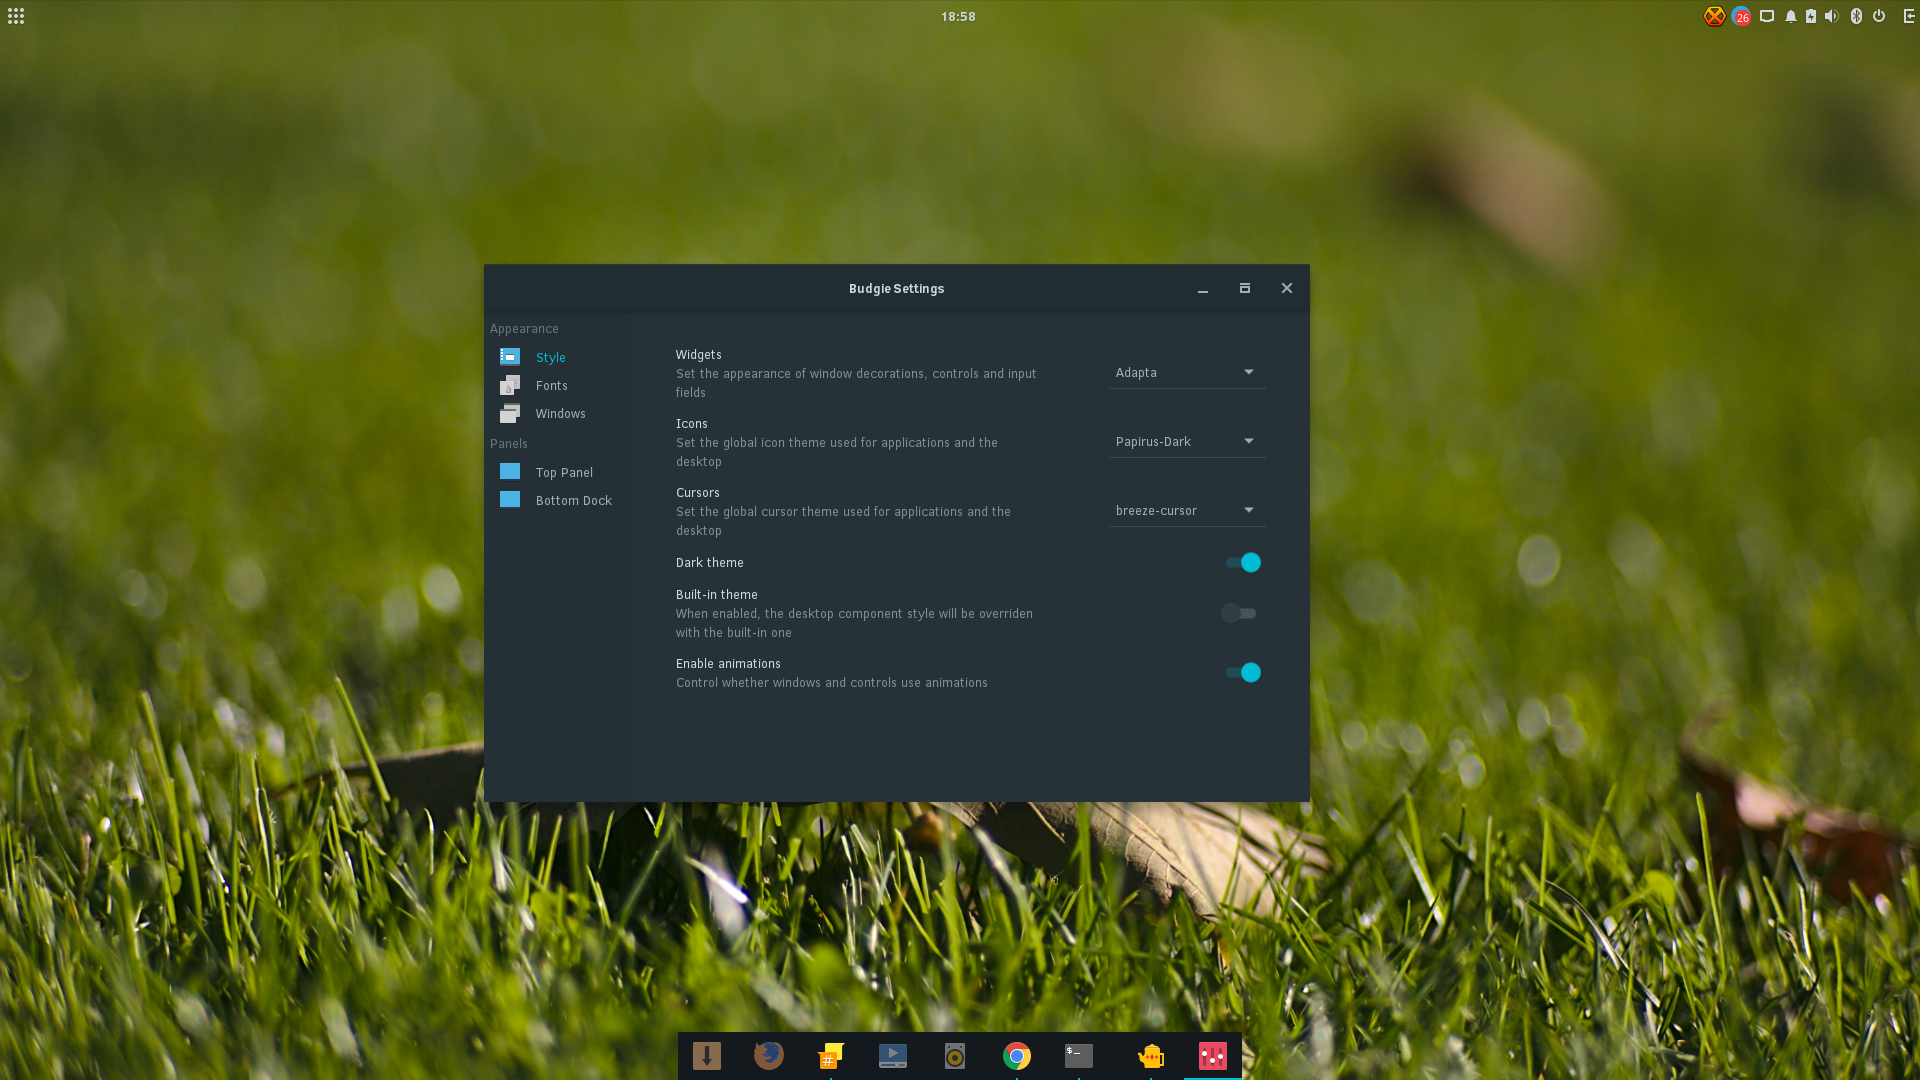The image size is (1920, 1080).
Task: Click the Bluetooth tray icon
Action: pyautogui.click(x=1857, y=16)
